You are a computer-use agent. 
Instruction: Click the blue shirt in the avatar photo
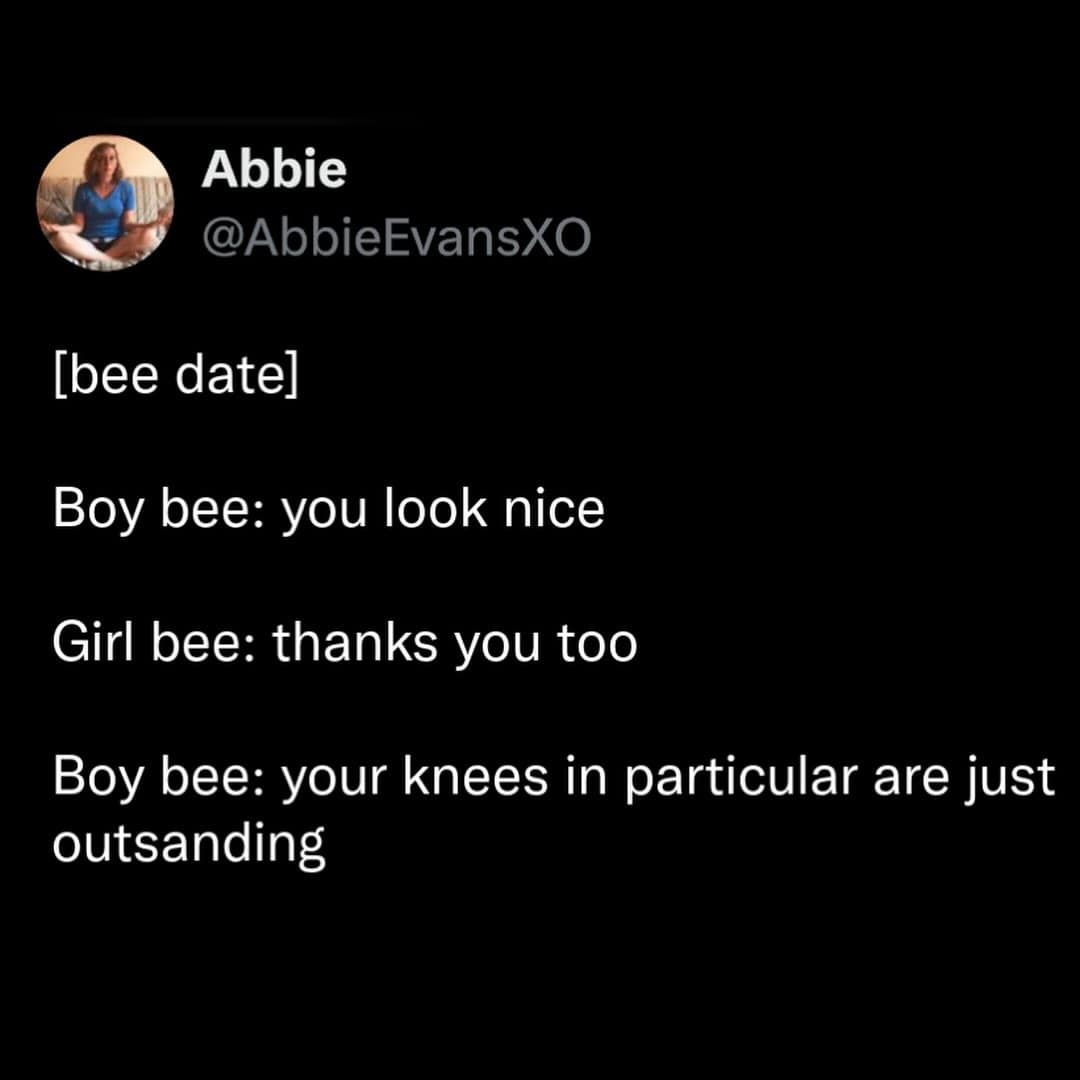(x=104, y=209)
